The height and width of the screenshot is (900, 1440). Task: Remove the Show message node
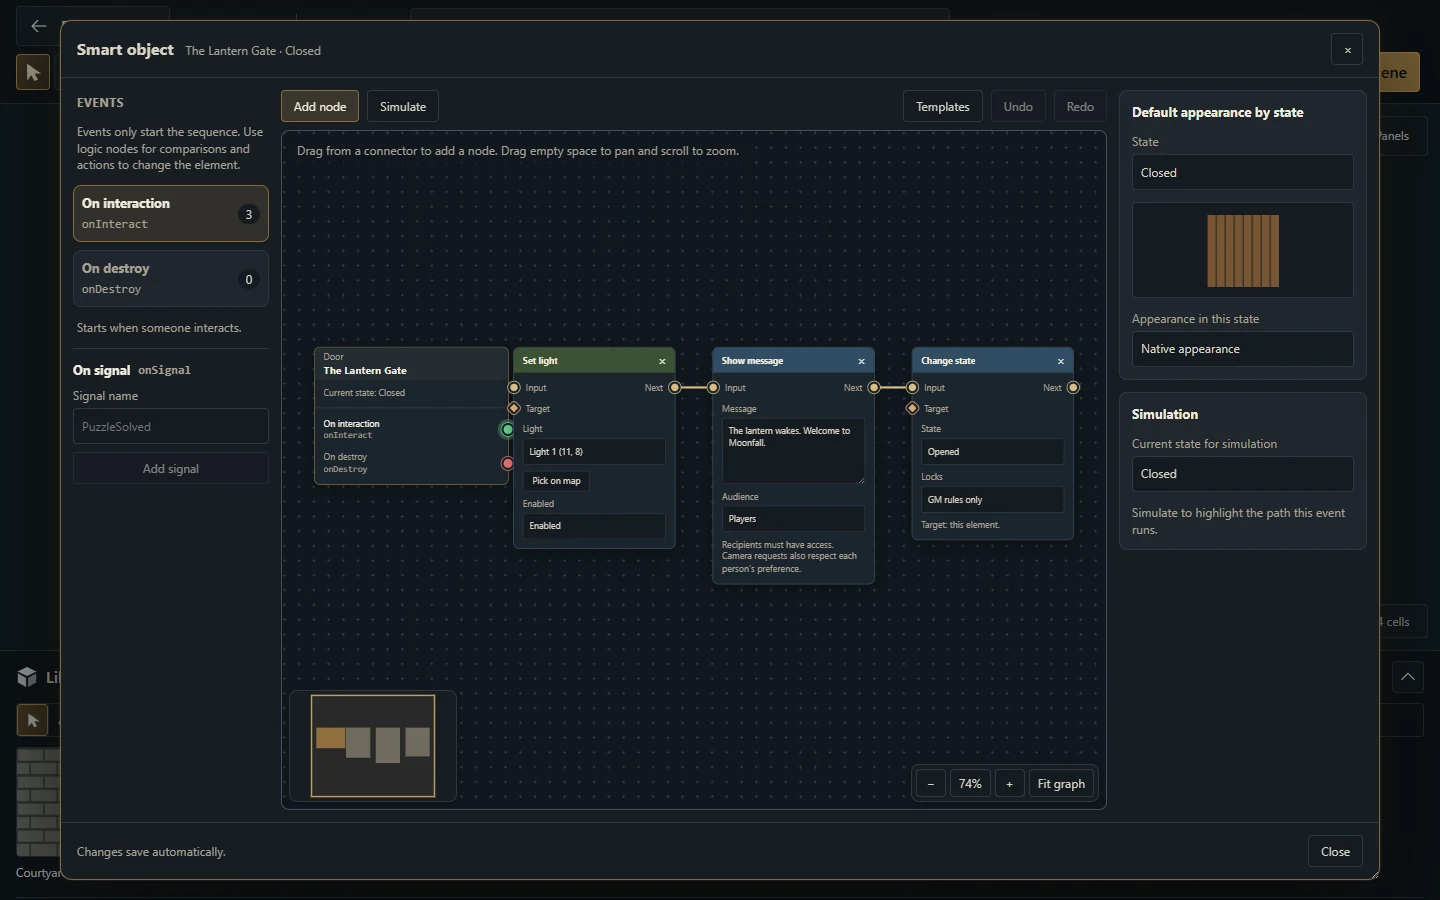coord(861,361)
